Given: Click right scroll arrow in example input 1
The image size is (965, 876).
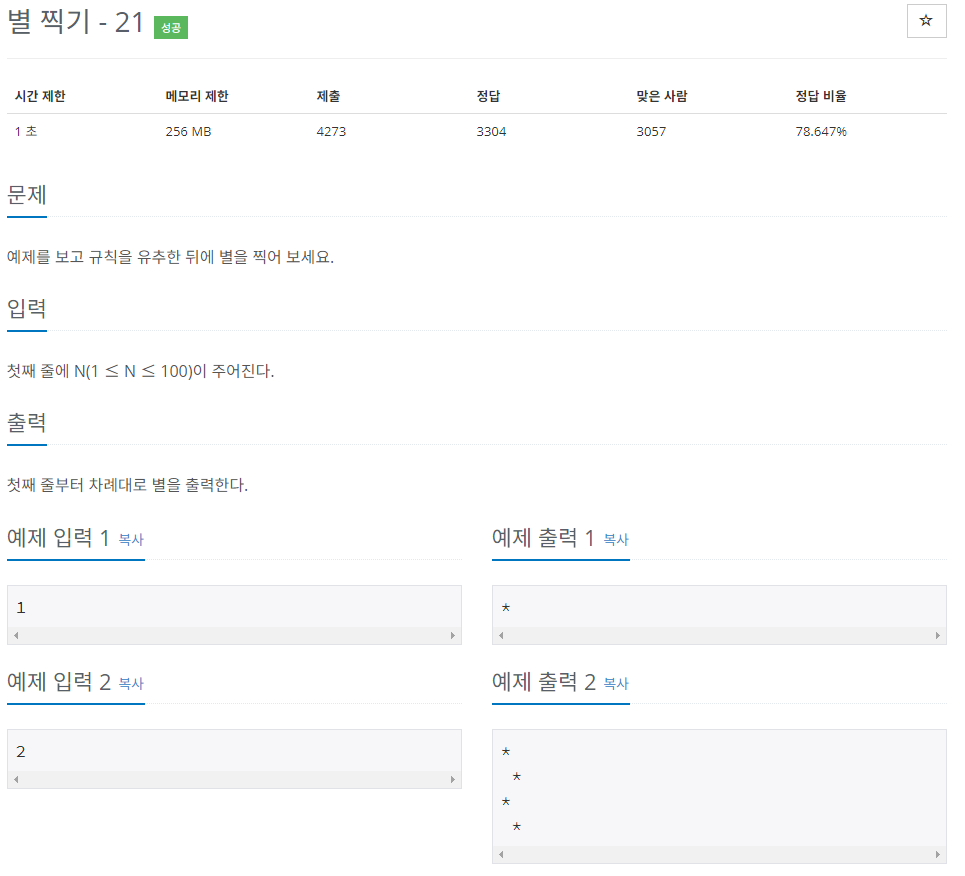Looking at the screenshot, I should pos(453,635).
